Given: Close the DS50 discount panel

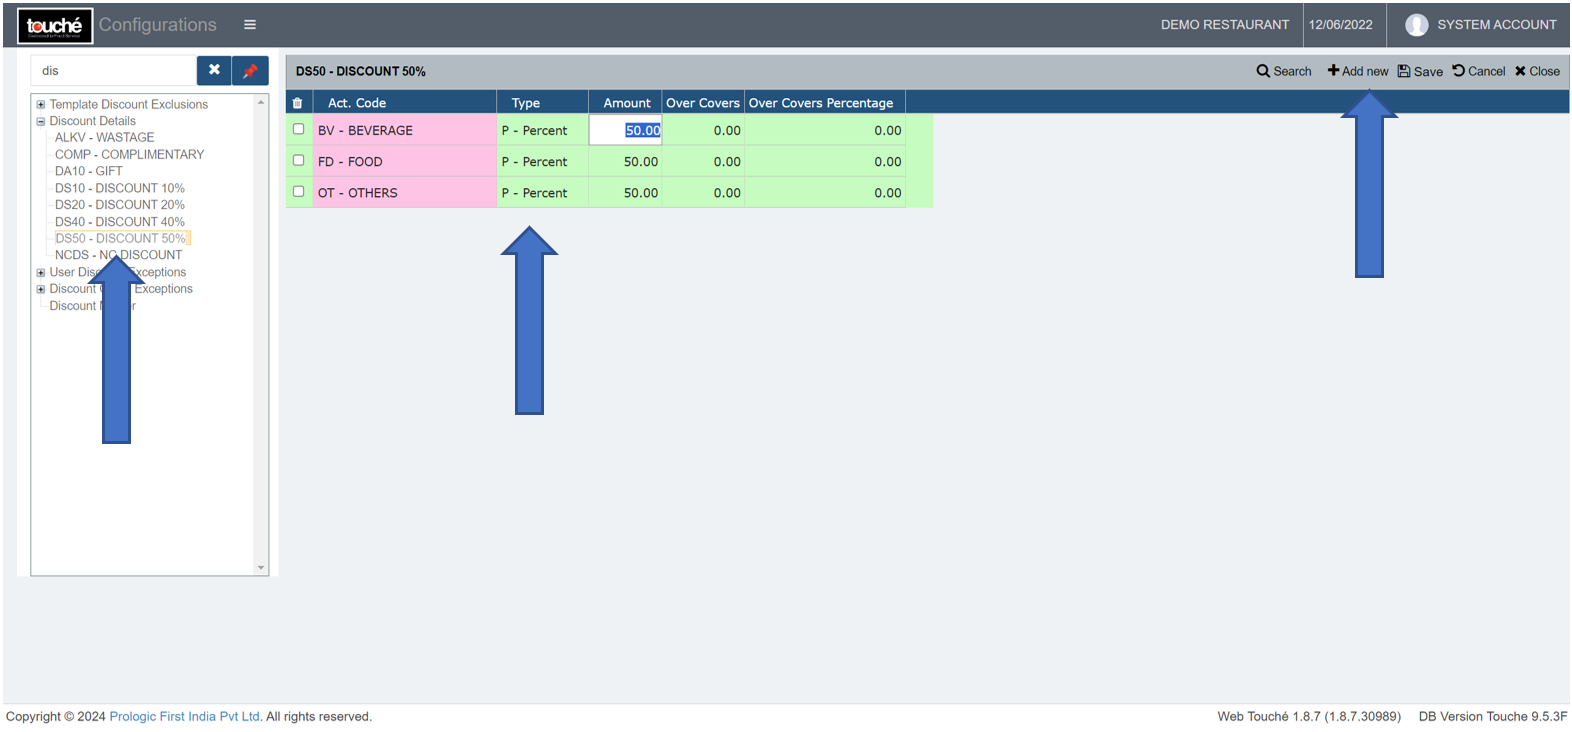Looking at the screenshot, I should (x=1537, y=71).
